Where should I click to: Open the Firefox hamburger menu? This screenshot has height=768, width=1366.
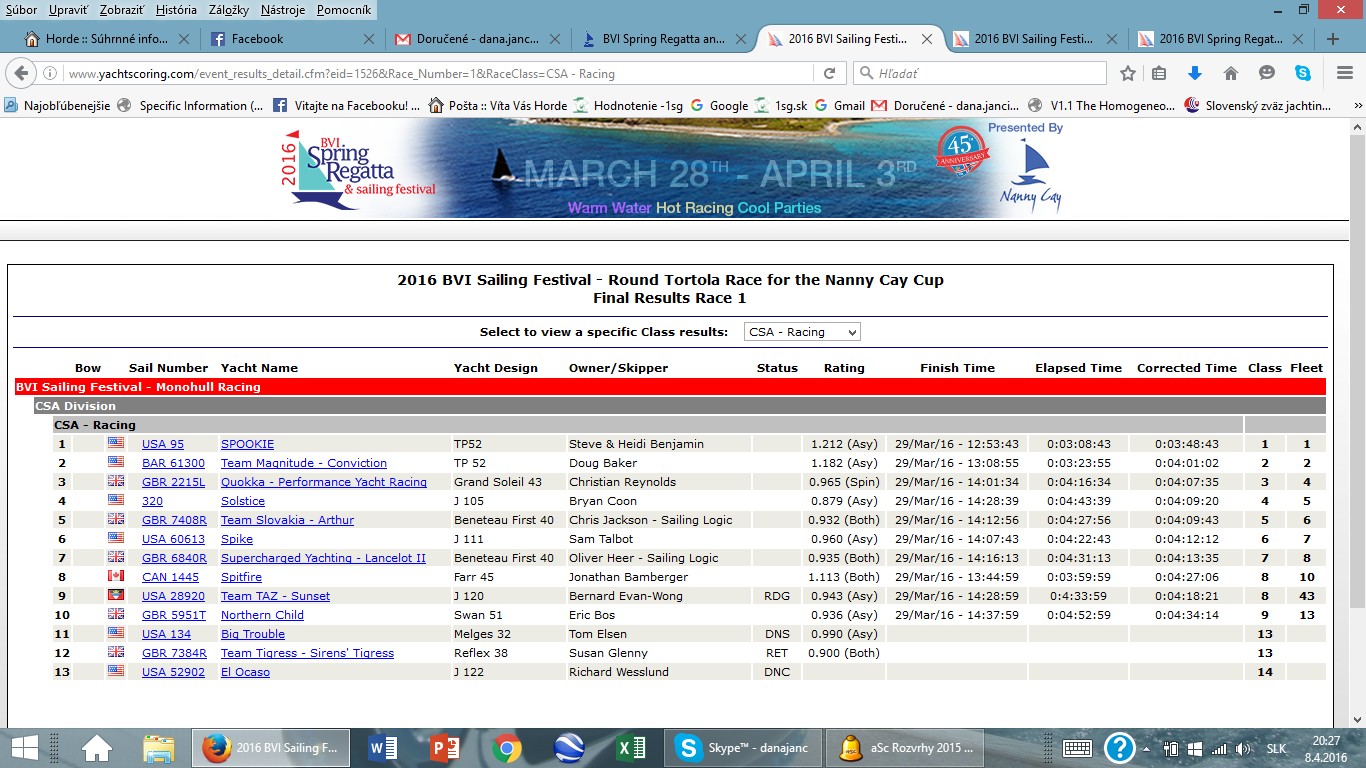[1344, 73]
